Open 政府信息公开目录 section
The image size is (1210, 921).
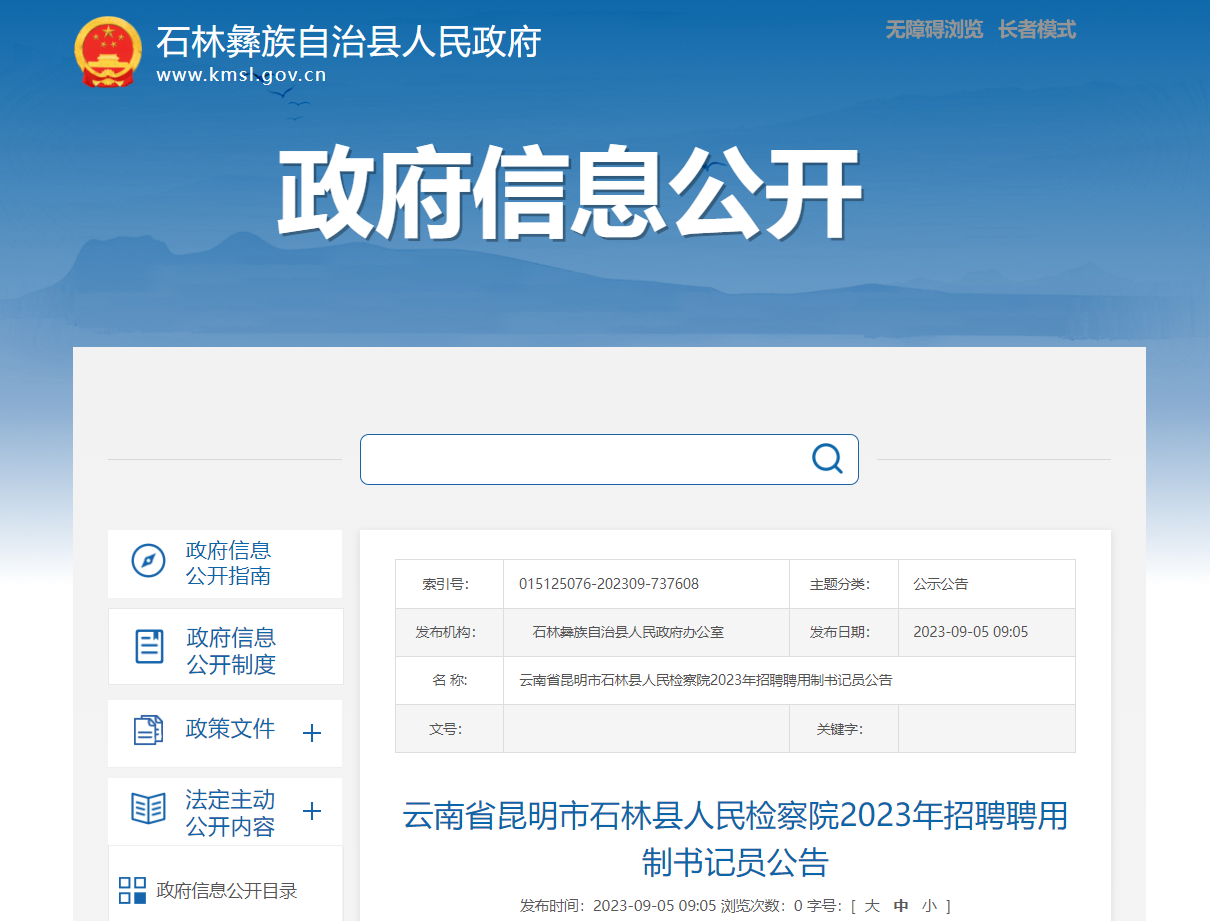click(x=227, y=890)
